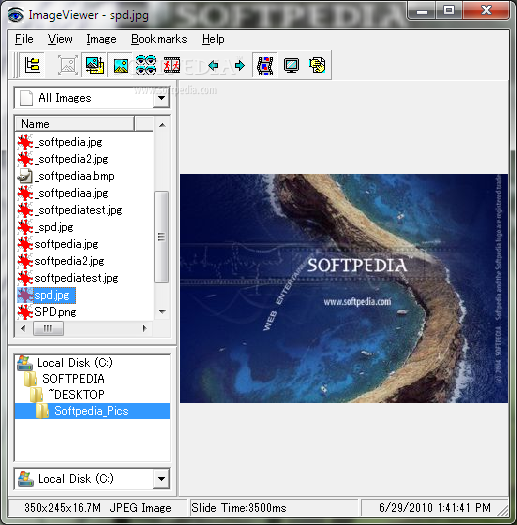Select _softpedia2.jpg in file list
This screenshot has height=525, width=517.
click(x=72, y=159)
